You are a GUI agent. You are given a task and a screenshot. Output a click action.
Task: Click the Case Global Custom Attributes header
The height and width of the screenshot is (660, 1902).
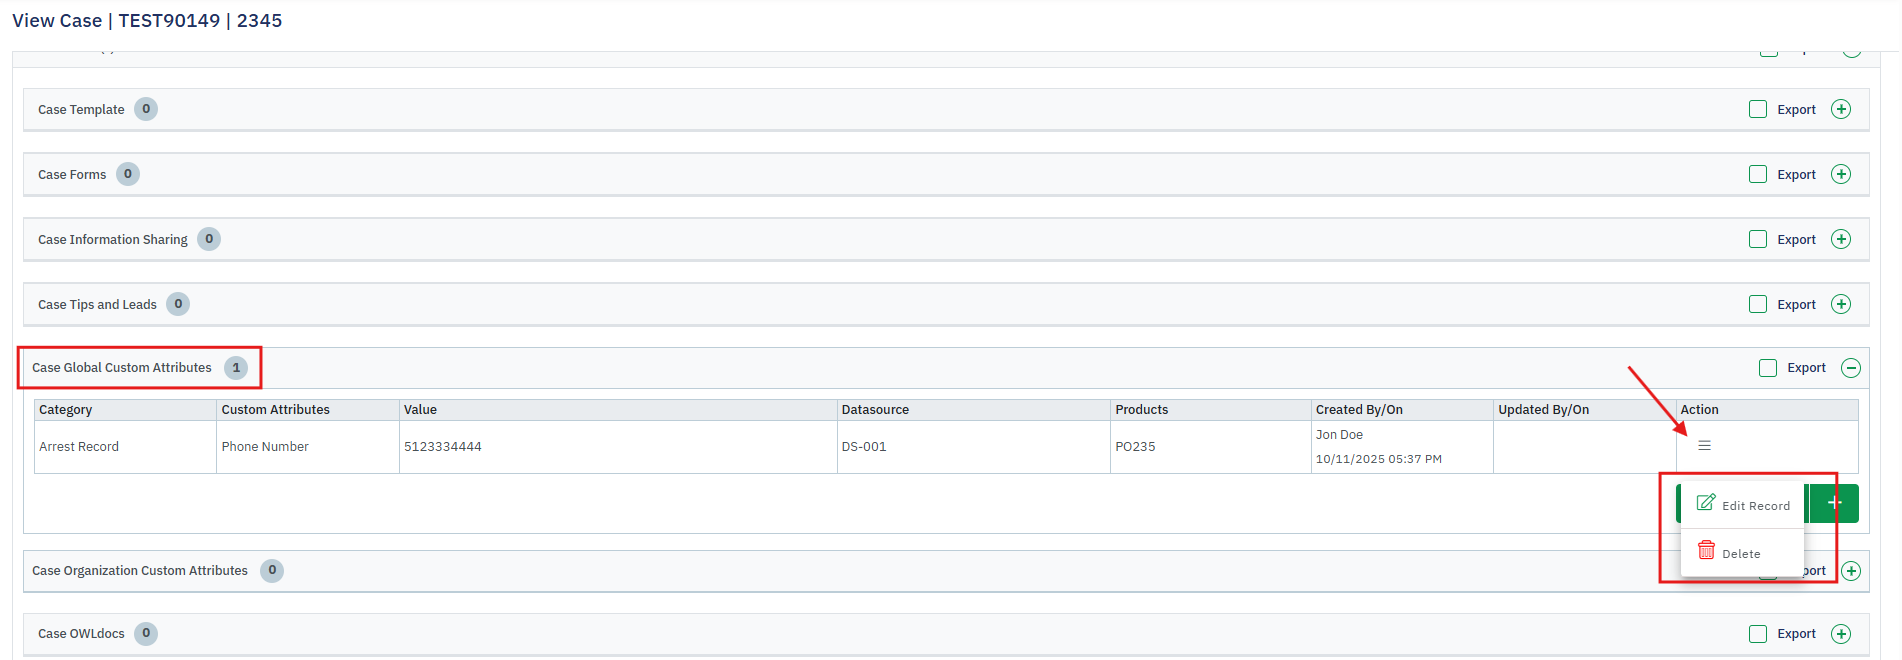122,368
